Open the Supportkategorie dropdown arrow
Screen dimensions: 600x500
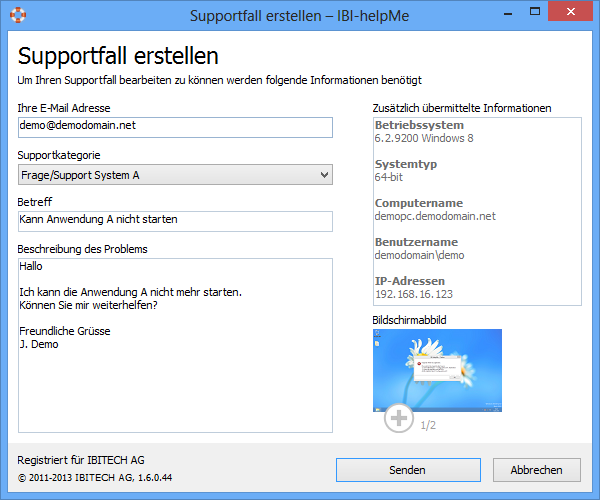pos(322,175)
